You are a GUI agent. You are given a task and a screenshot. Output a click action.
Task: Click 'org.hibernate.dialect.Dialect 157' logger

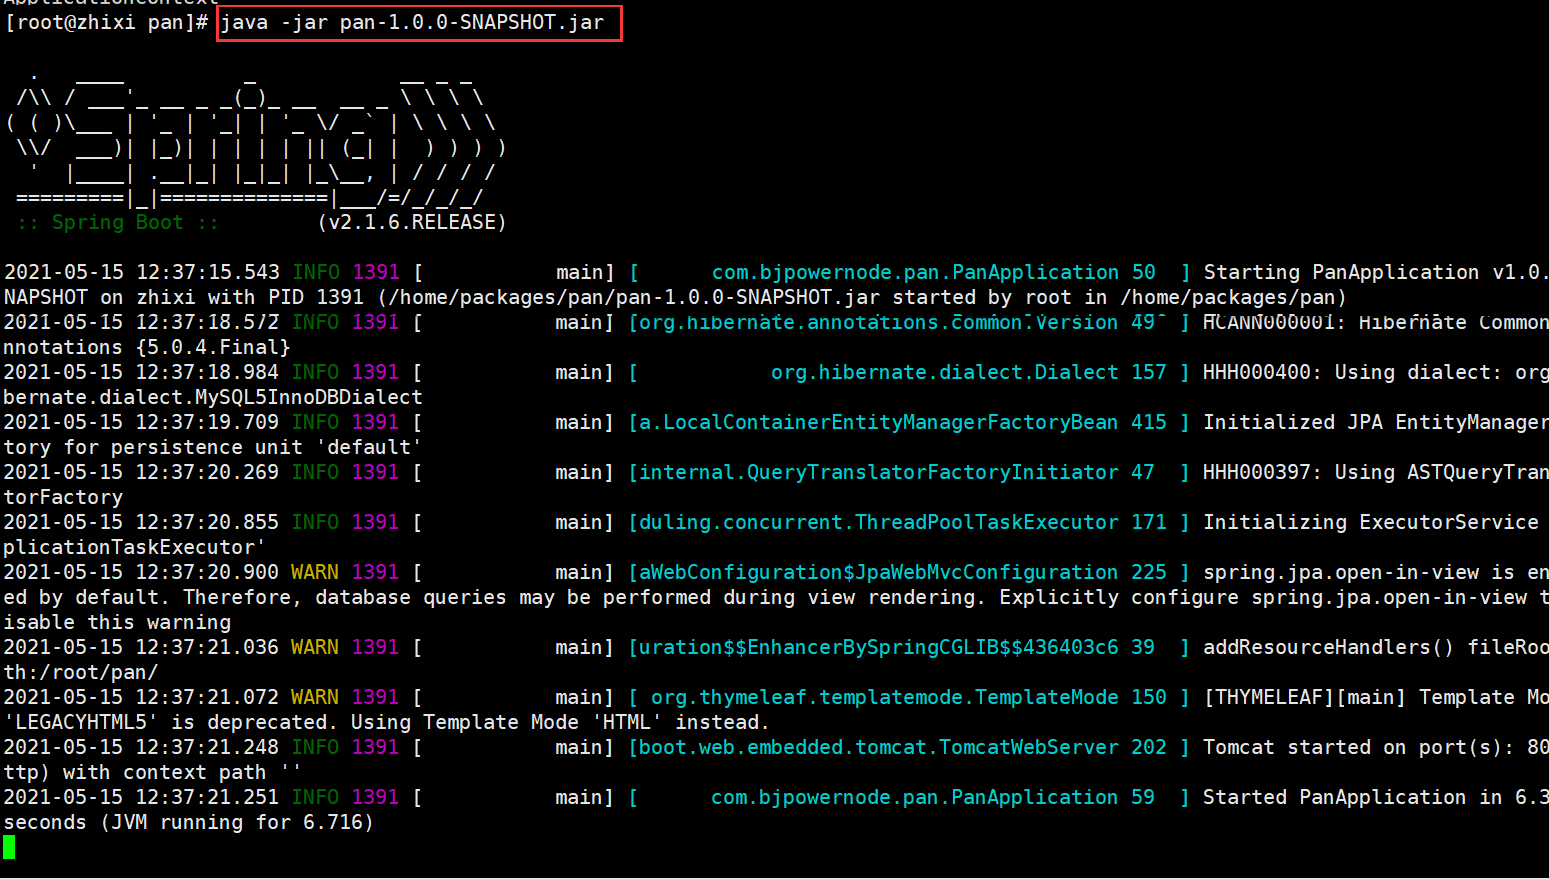968,372
